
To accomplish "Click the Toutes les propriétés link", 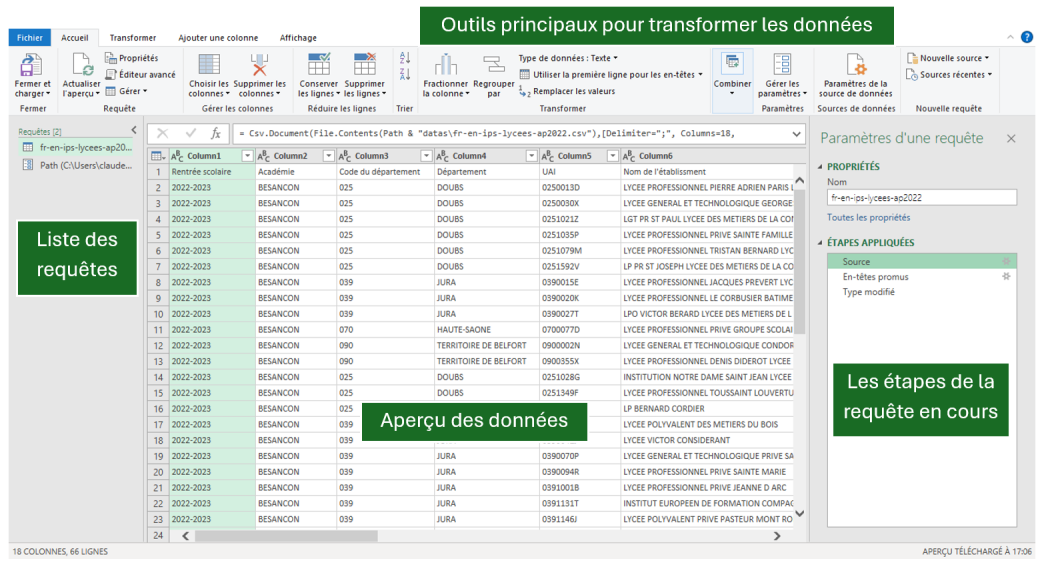I will tap(869, 217).
